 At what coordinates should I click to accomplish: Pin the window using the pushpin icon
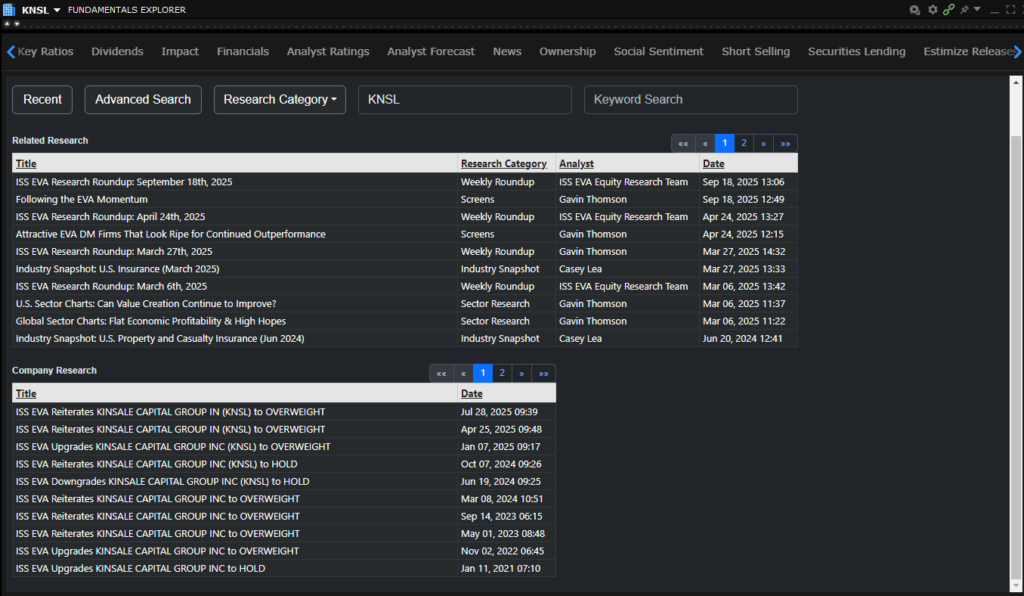pos(964,9)
